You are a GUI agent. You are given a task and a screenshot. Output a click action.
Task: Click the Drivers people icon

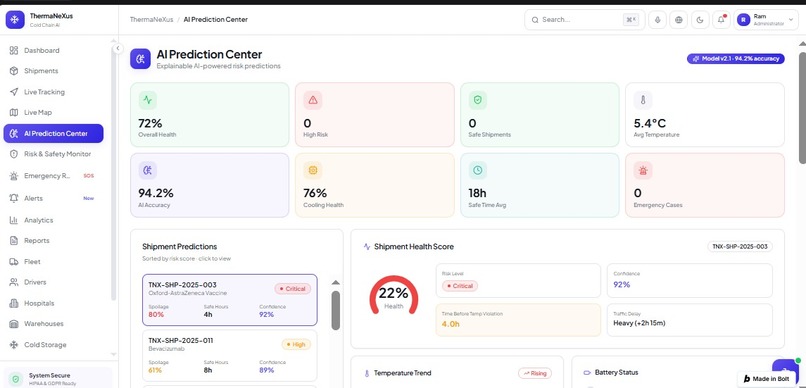click(14, 282)
